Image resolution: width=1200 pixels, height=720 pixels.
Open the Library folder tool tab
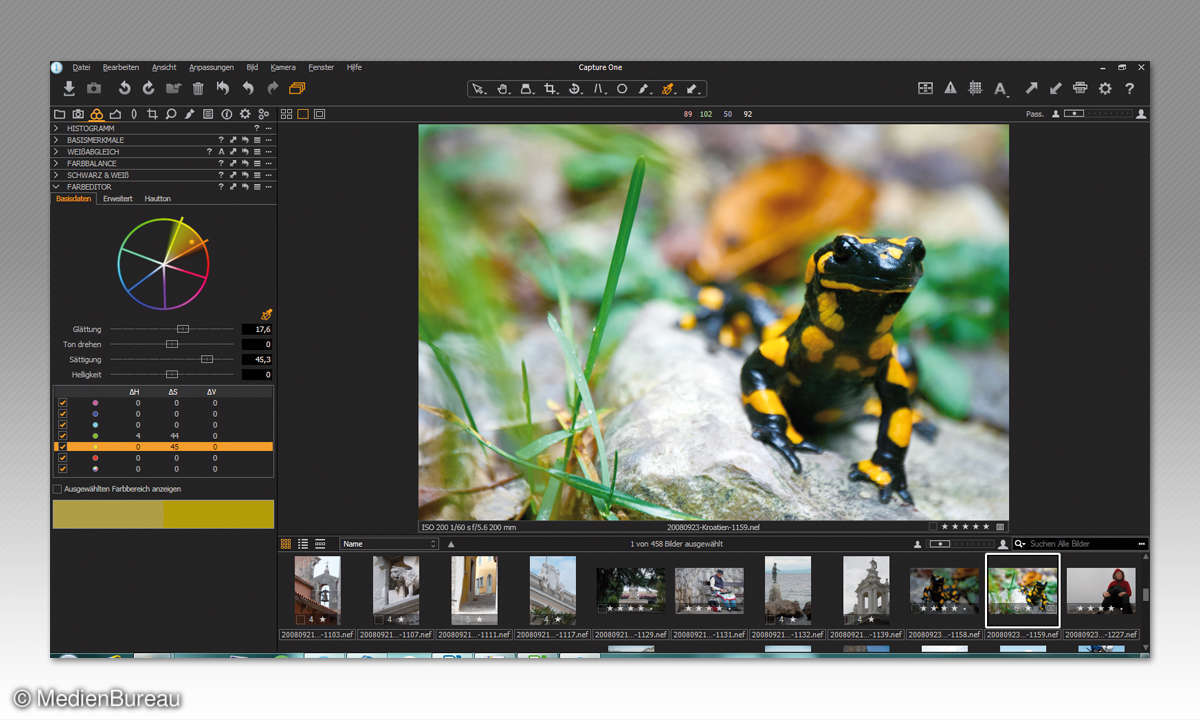pos(59,114)
